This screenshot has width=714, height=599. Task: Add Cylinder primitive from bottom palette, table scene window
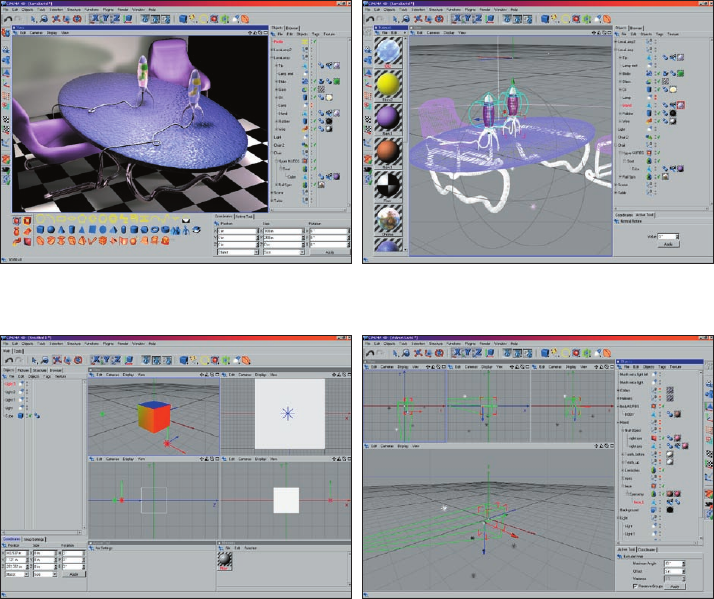pyautogui.click(x=72, y=230)
